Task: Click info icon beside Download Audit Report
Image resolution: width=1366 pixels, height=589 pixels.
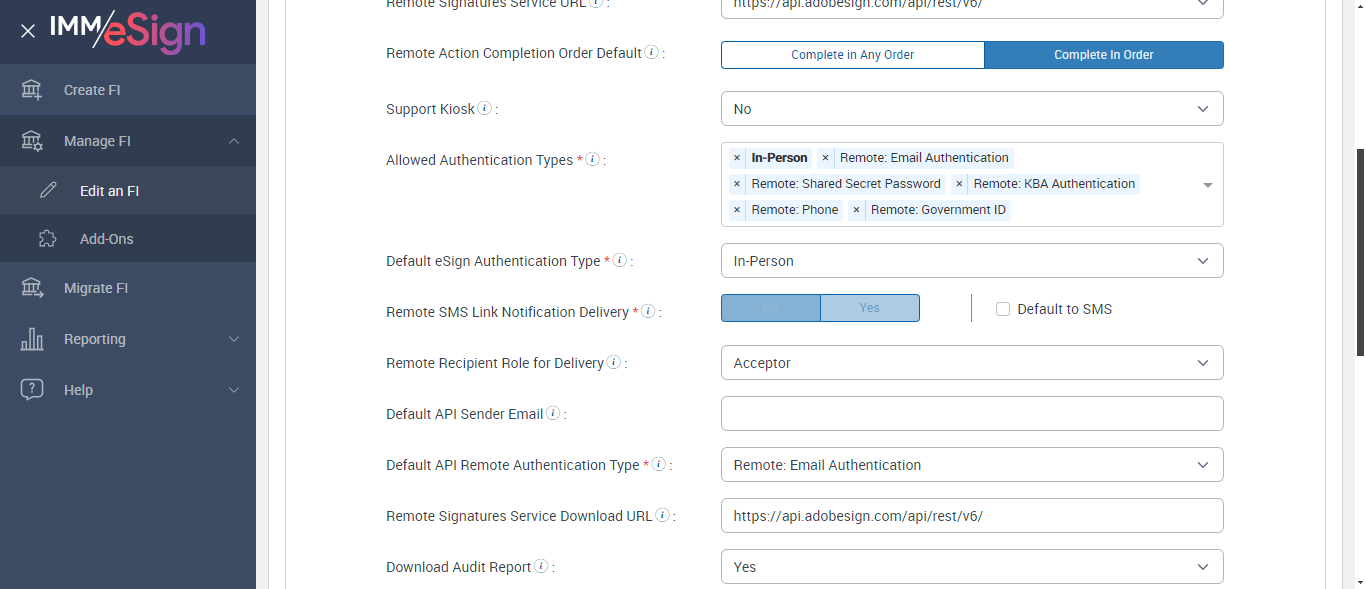Action: [x=541, y=566]
